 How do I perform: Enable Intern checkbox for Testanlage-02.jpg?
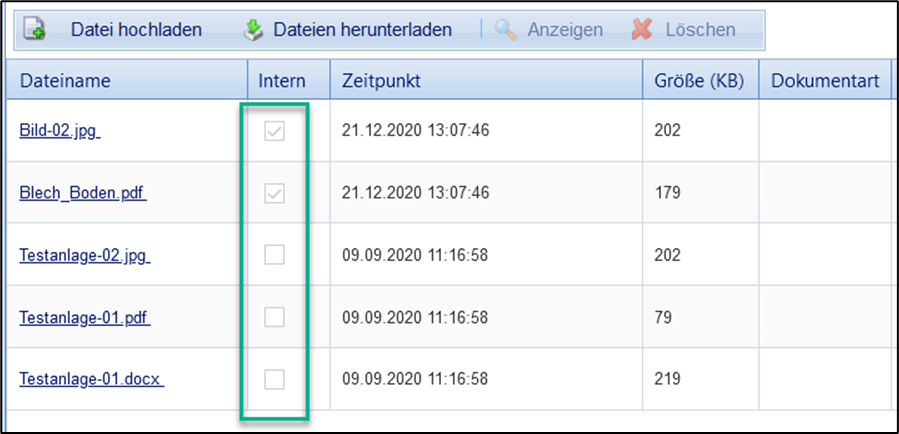tap(274, 255)
